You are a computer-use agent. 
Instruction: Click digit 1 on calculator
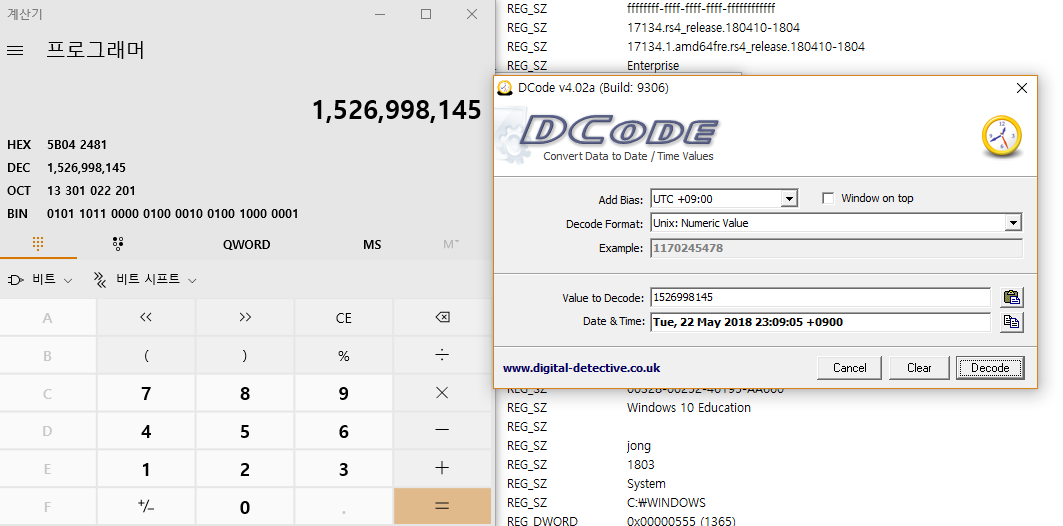coord(146,468)
